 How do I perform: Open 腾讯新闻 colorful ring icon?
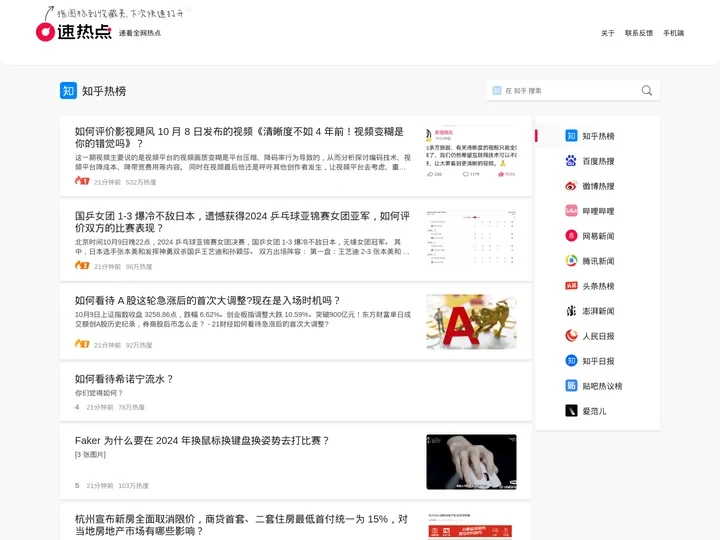tap(571, 261)
